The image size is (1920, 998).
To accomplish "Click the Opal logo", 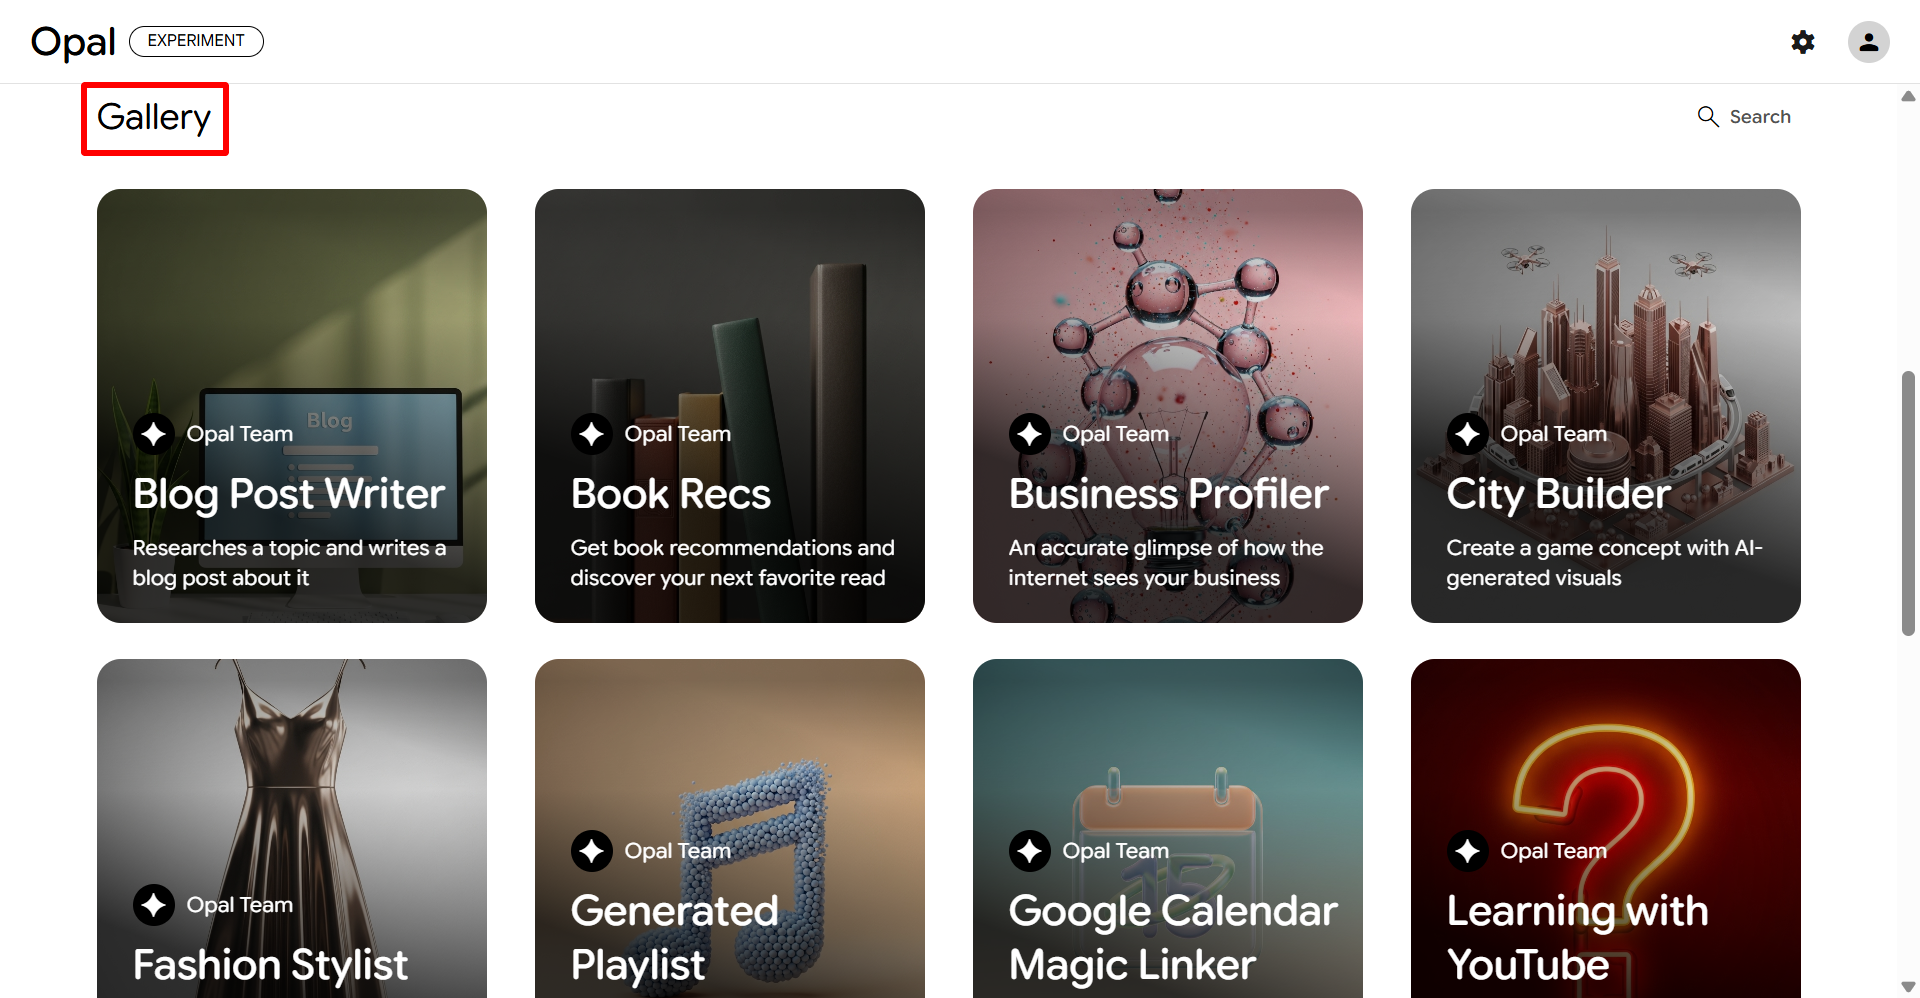I will [x=73, y=42].
